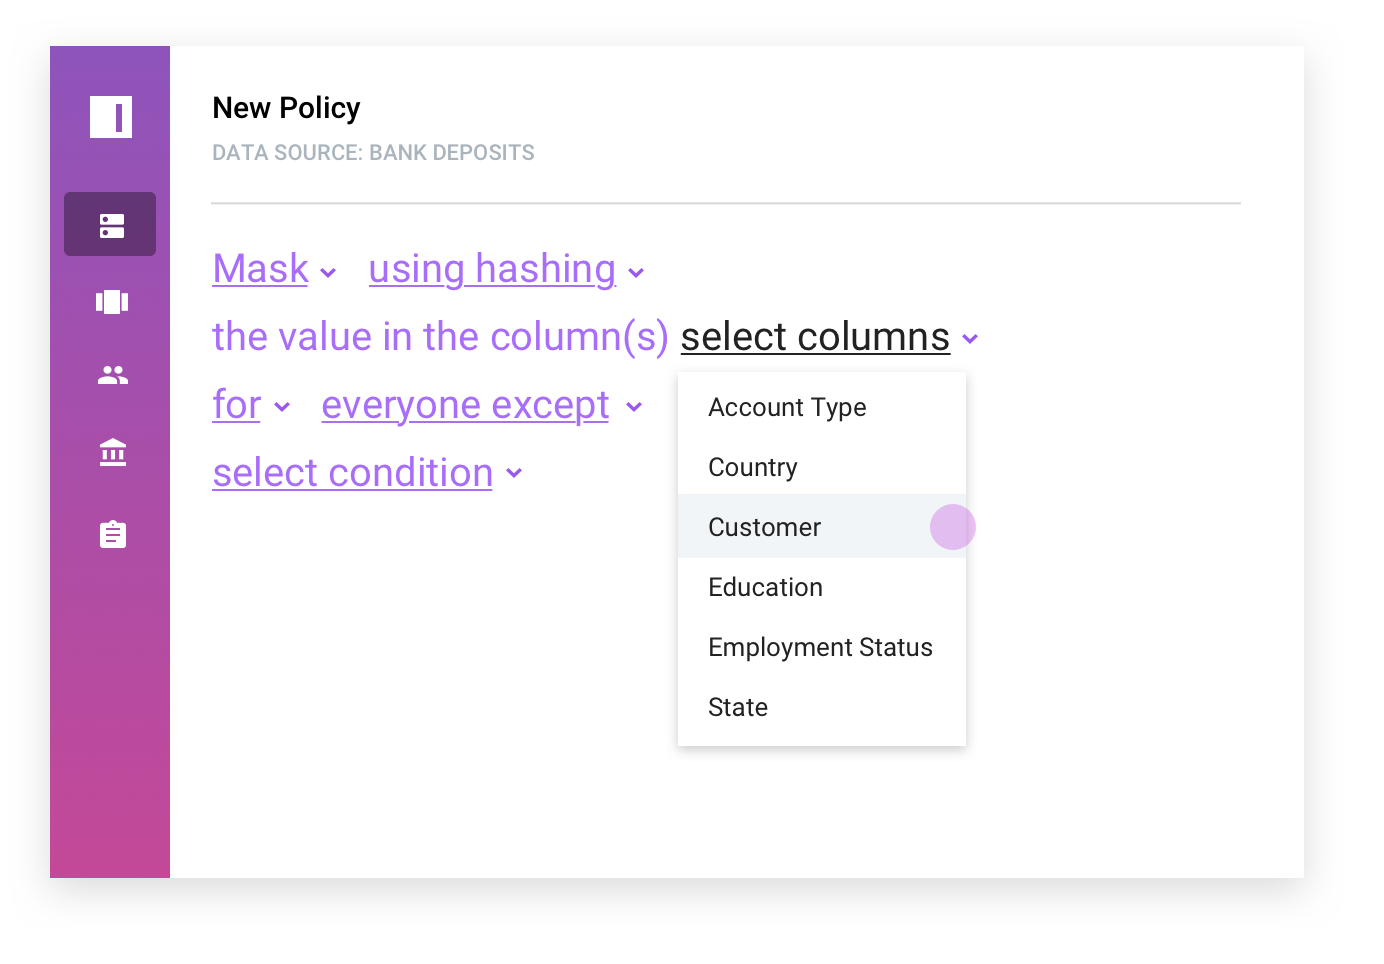Select State from column list
This screenshot has width=1384, height=964.
tap(822, 707)
